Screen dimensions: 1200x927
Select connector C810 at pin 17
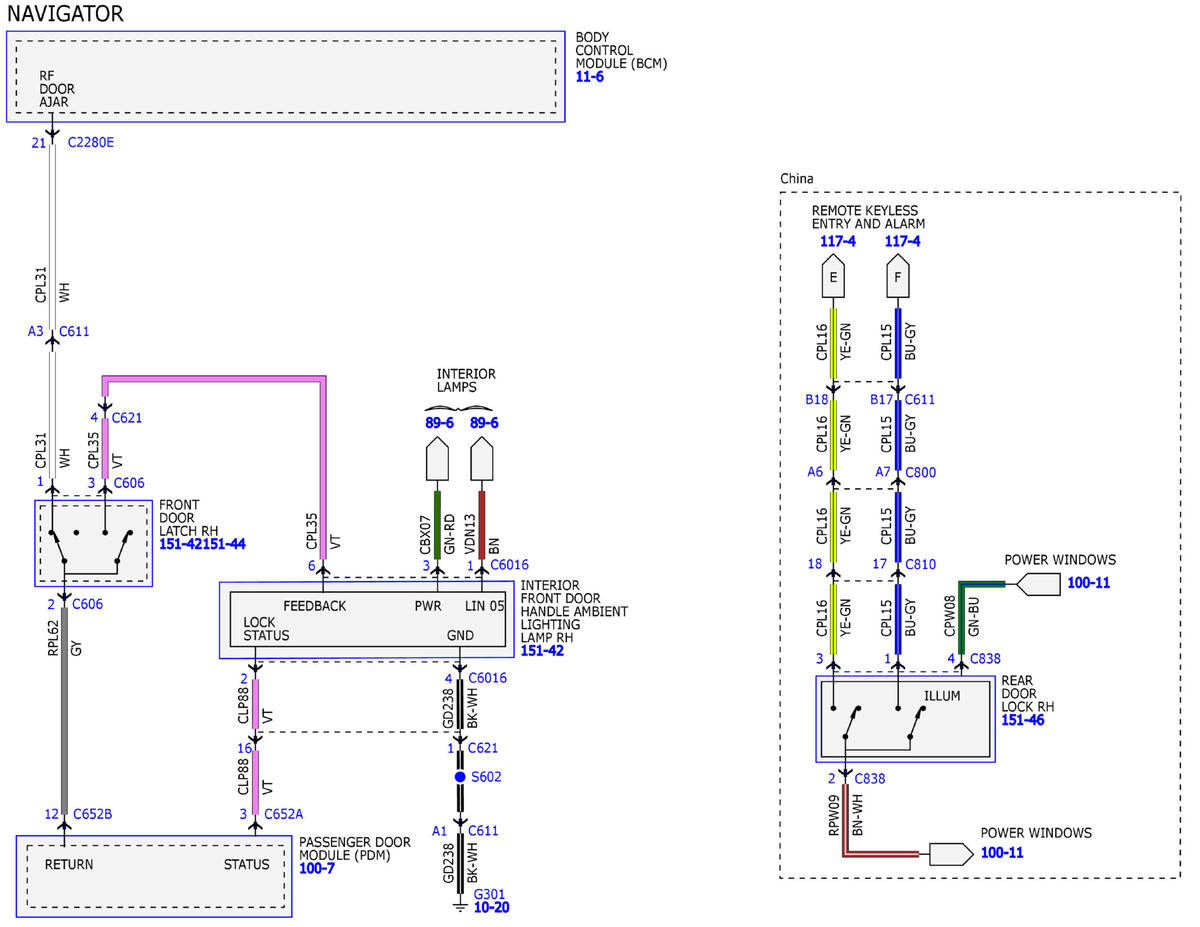click(921, 565)
